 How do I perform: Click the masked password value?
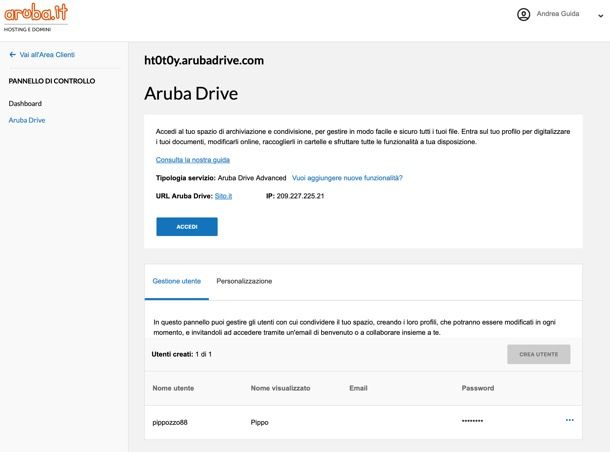pyautogui.click(x=472, y=421)
